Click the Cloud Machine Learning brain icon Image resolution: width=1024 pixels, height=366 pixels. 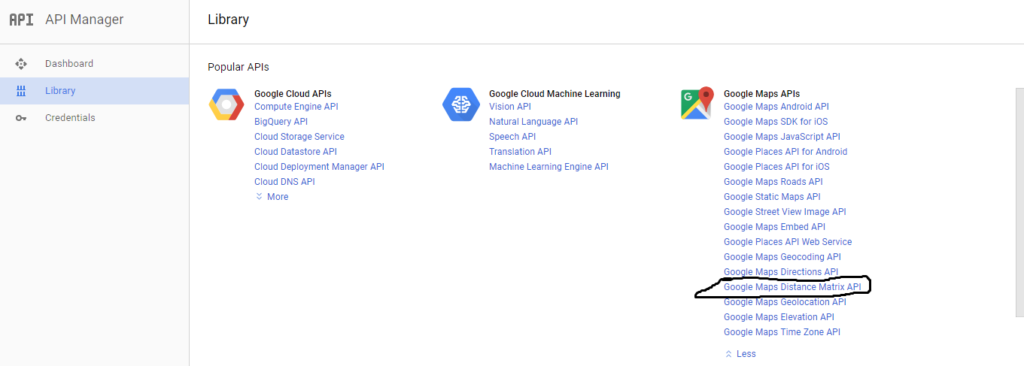(461, 105)
